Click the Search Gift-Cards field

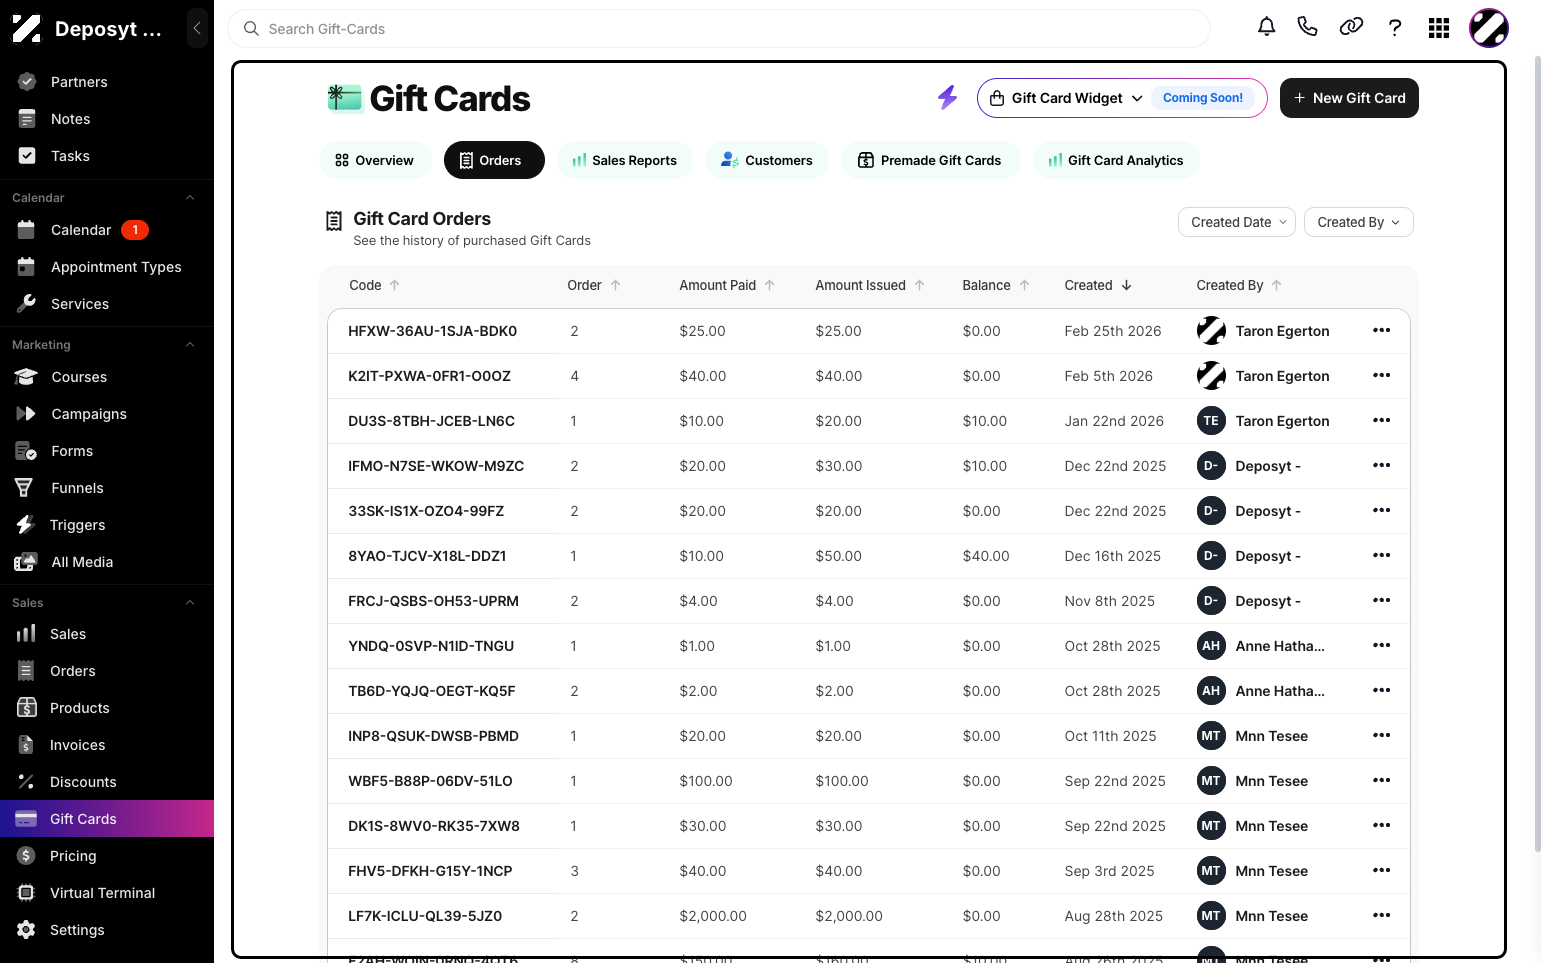[719, 29]
